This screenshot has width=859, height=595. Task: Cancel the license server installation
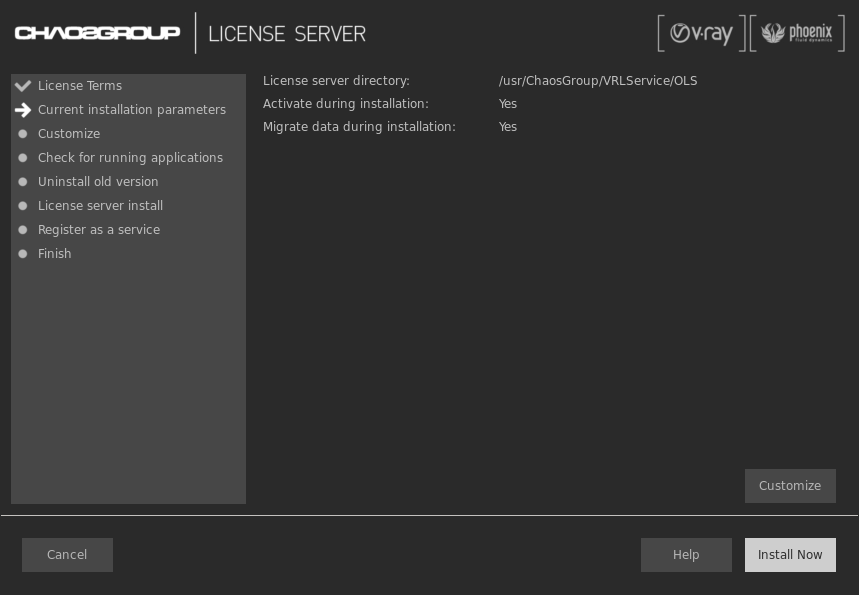[67, 555]
